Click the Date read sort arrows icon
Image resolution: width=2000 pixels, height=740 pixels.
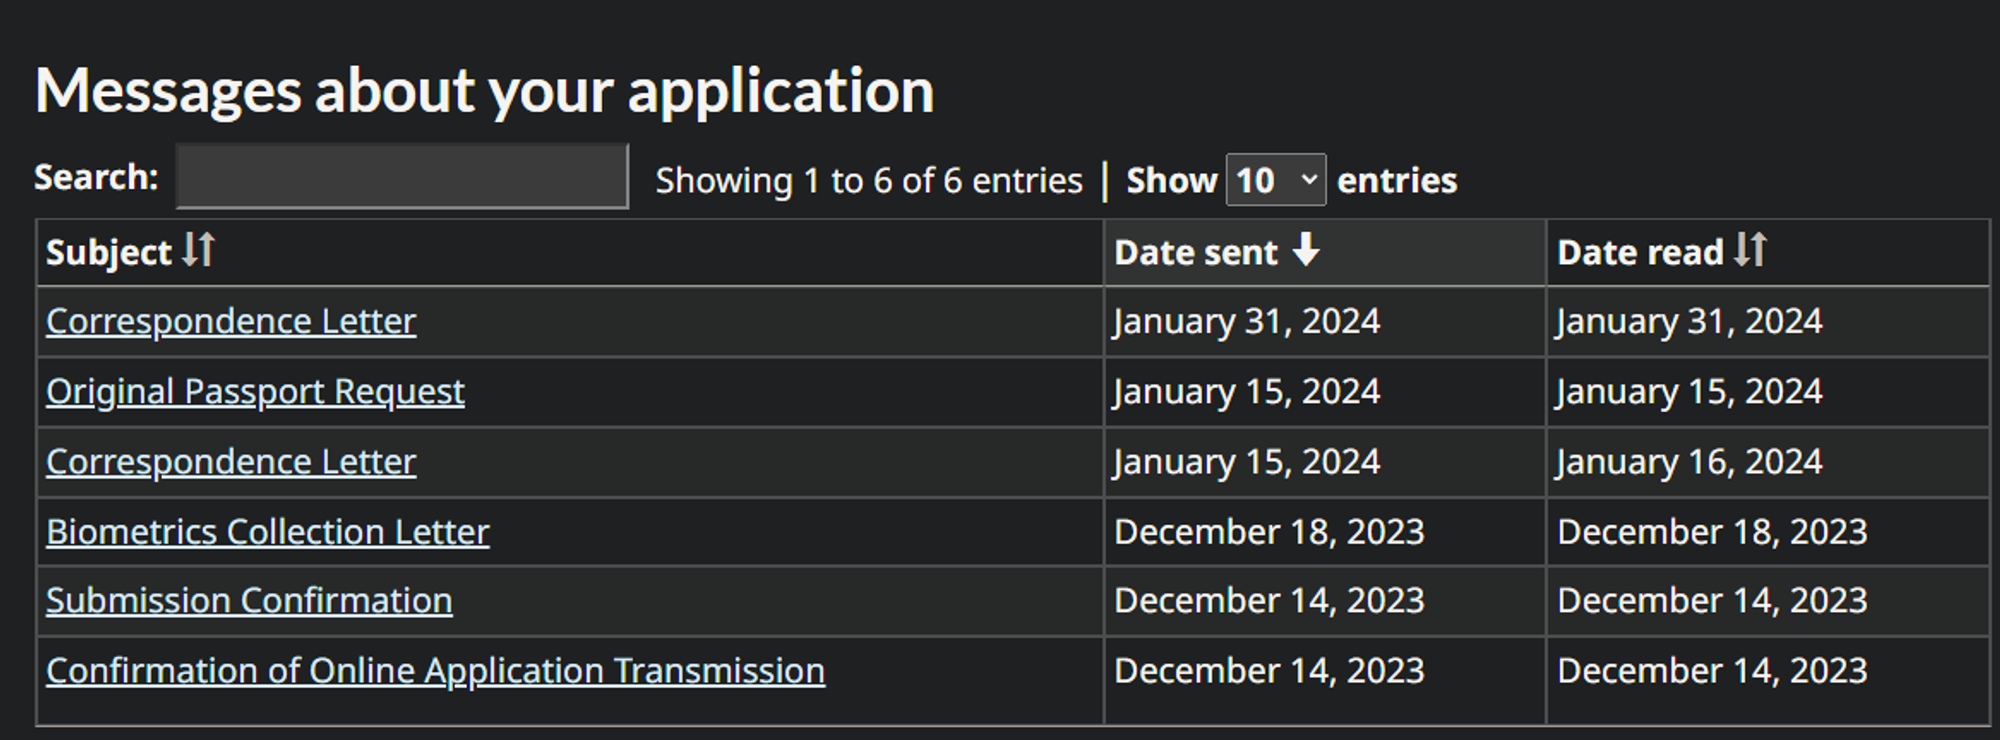pyautogui.click(x=1750, y=250)
